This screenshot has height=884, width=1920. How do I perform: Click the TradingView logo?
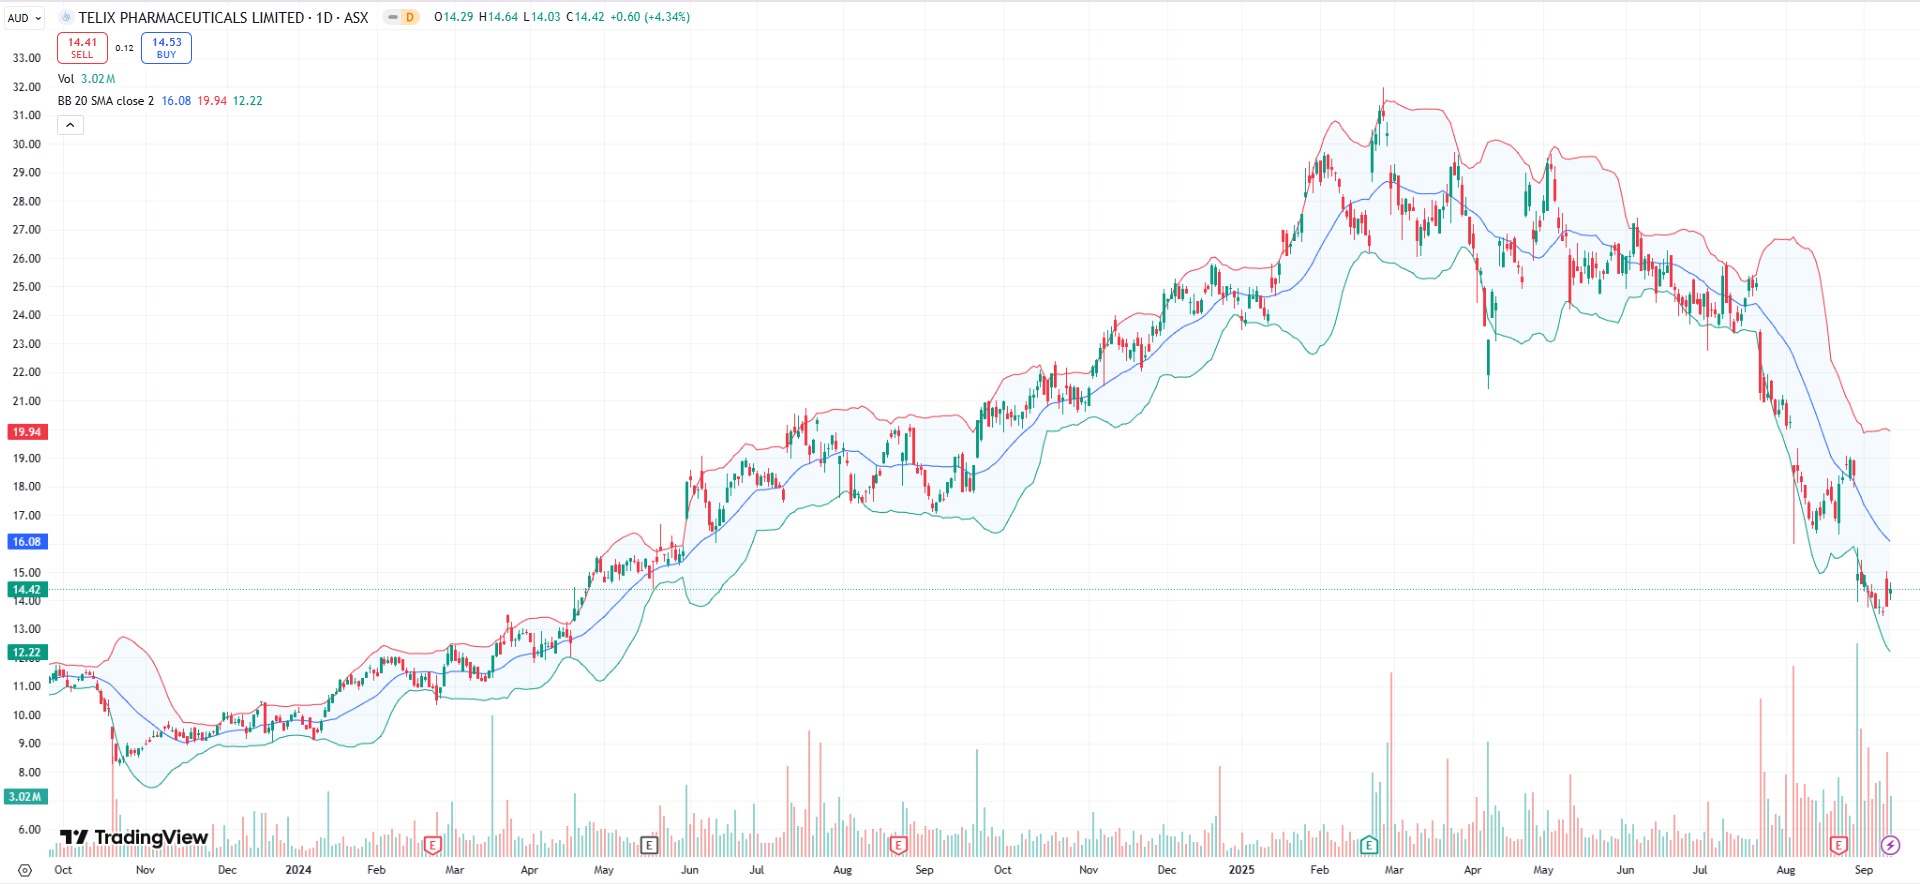point(134,837)
